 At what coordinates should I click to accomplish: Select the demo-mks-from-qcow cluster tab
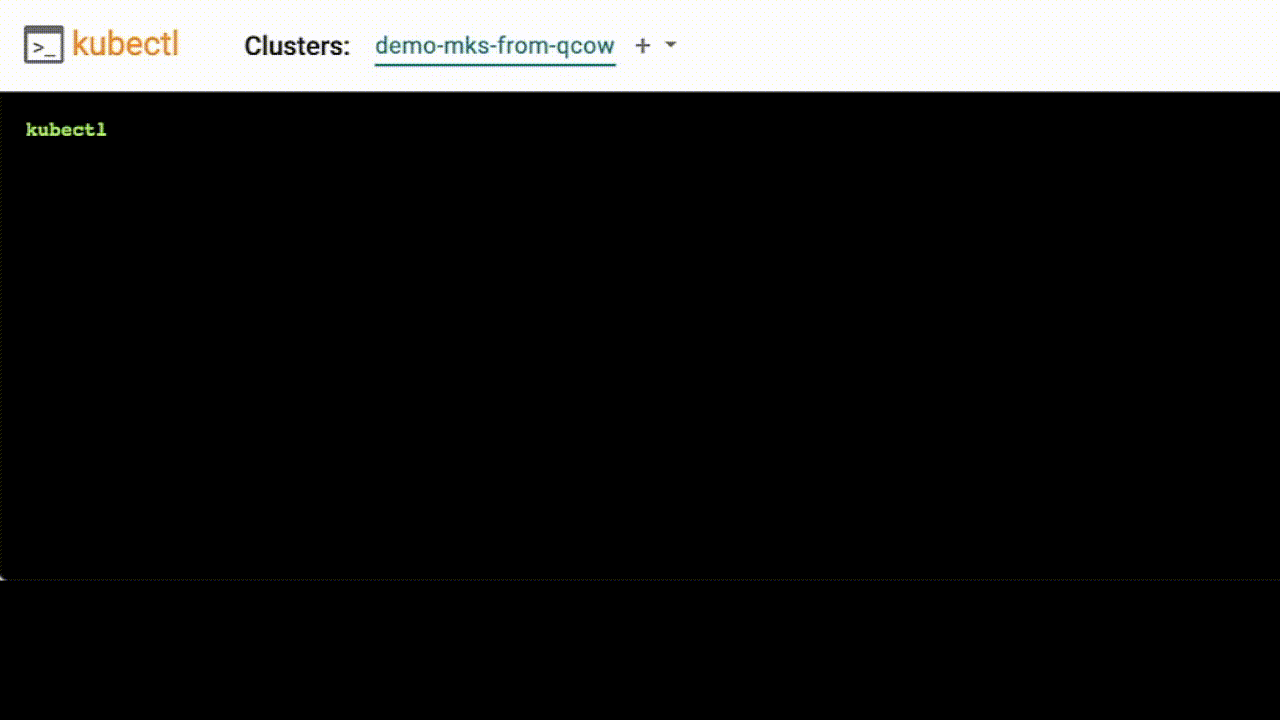[x=495, y=46]
